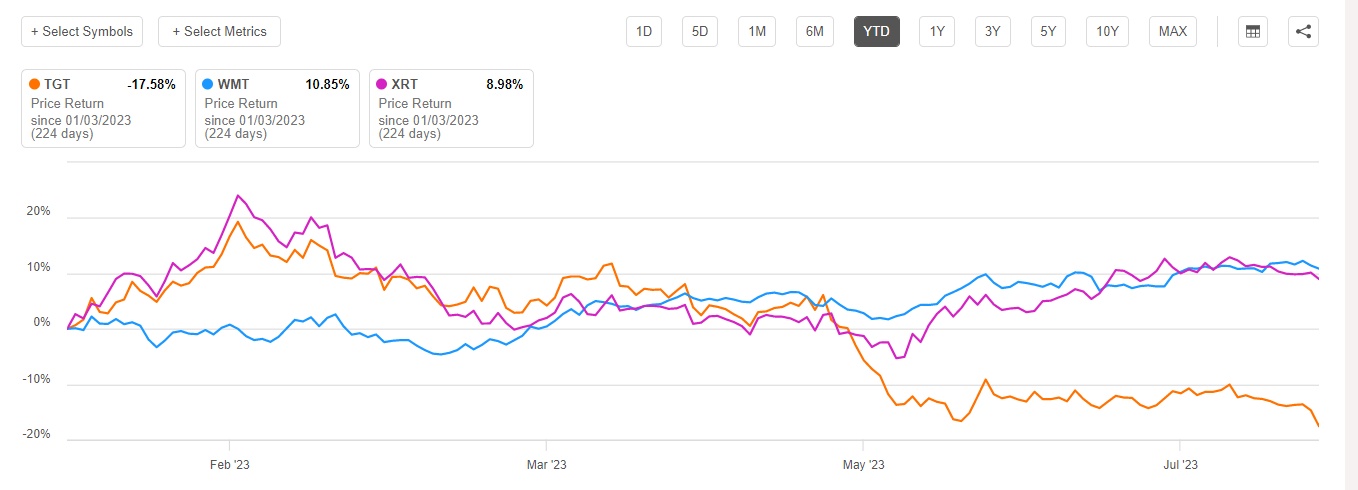Switch chart to 6M range

[815, 31]
